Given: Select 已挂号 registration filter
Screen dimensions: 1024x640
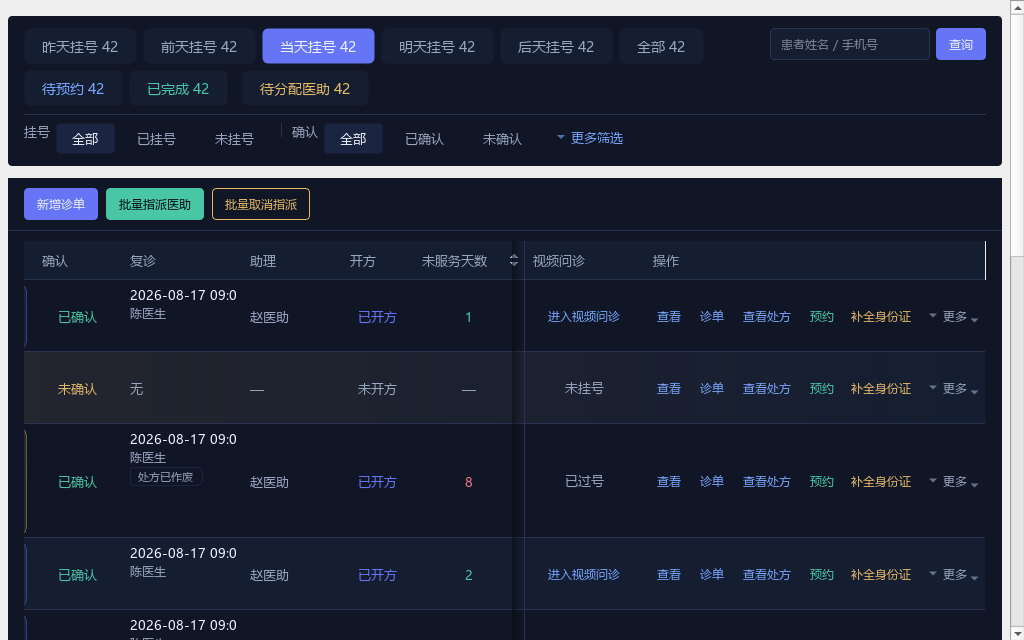Looking at the screenshot, I should pos(156,138).
